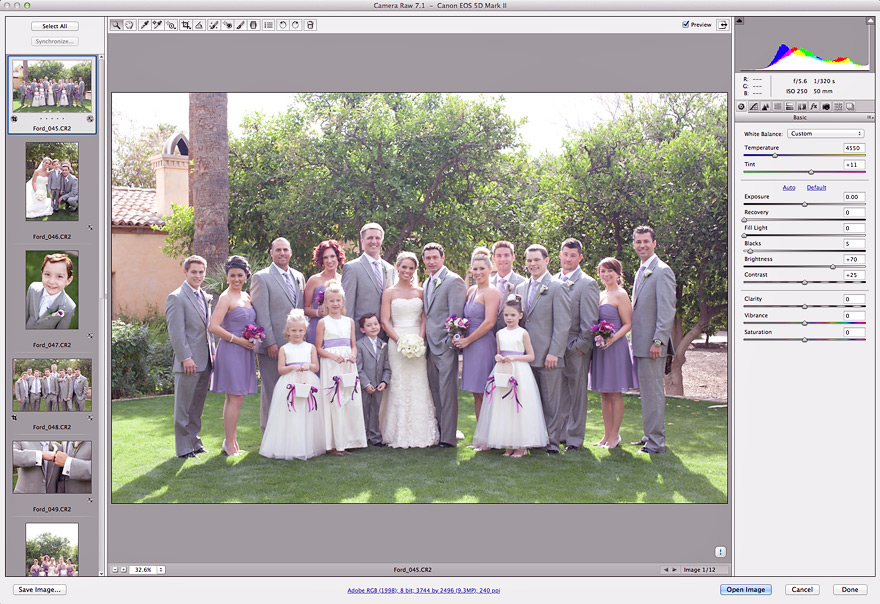880x604 pixels.
Task: Toggle the Preview checkbox
Action: tap(684, 24)
